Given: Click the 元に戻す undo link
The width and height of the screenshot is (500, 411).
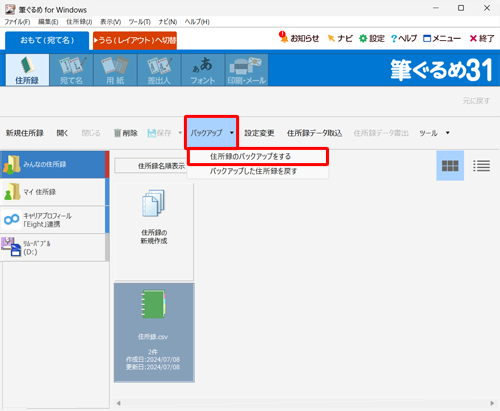Looking at the screenshot, I should [476, 101].
